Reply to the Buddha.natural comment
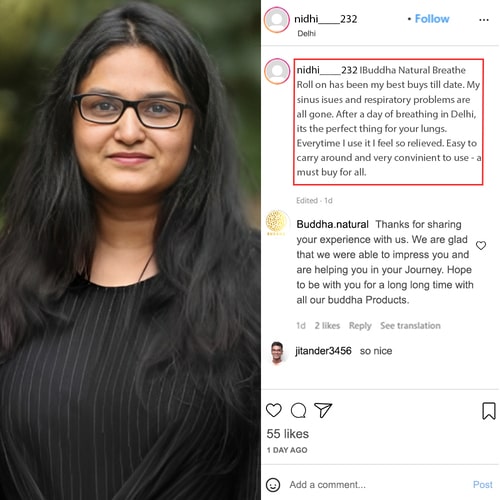500x500 pixels. coord(360,326)
